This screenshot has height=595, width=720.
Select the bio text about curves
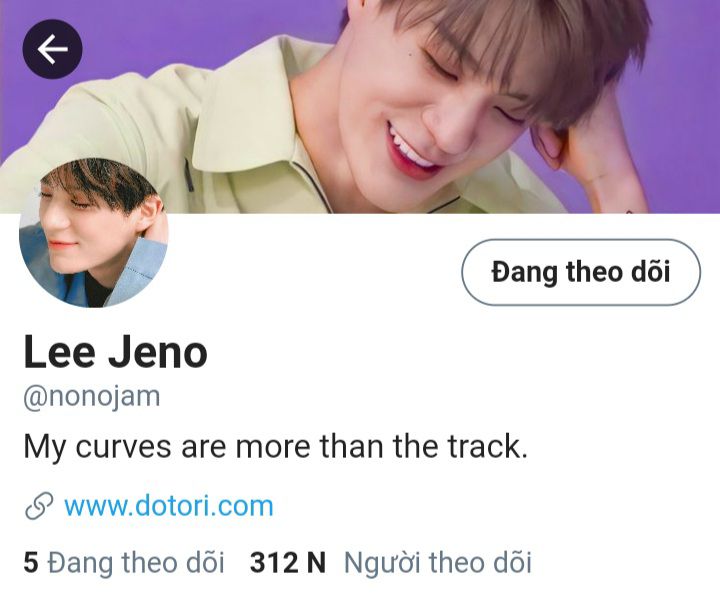pos(276,446)
